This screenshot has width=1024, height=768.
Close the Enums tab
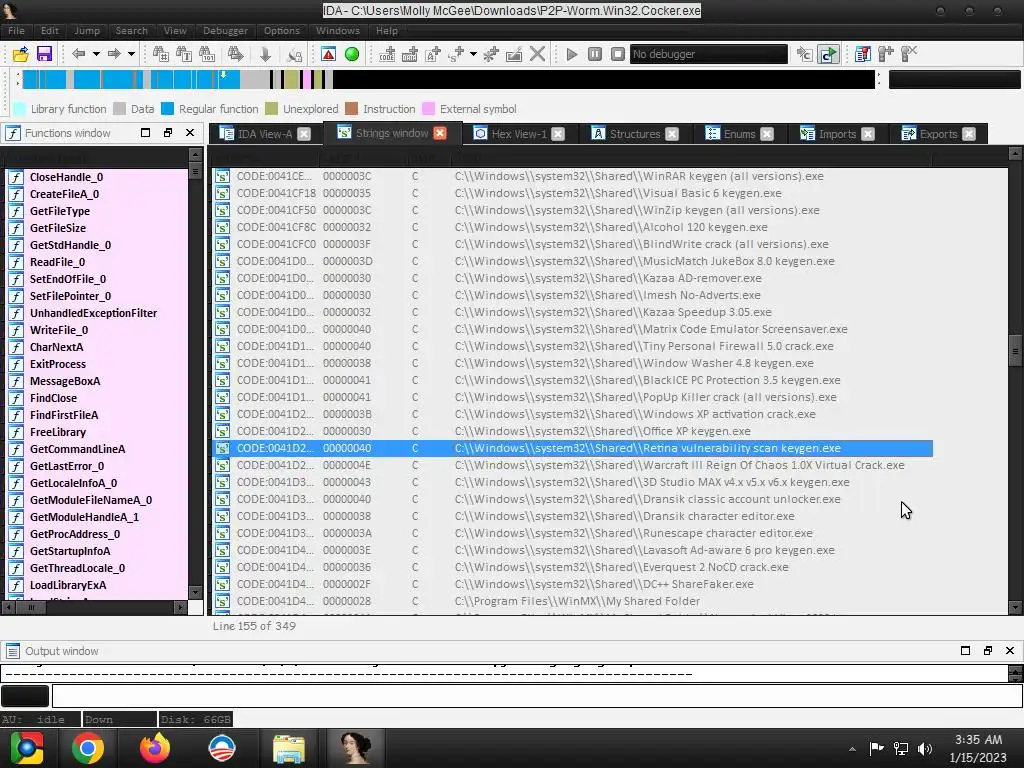(767, 134)
